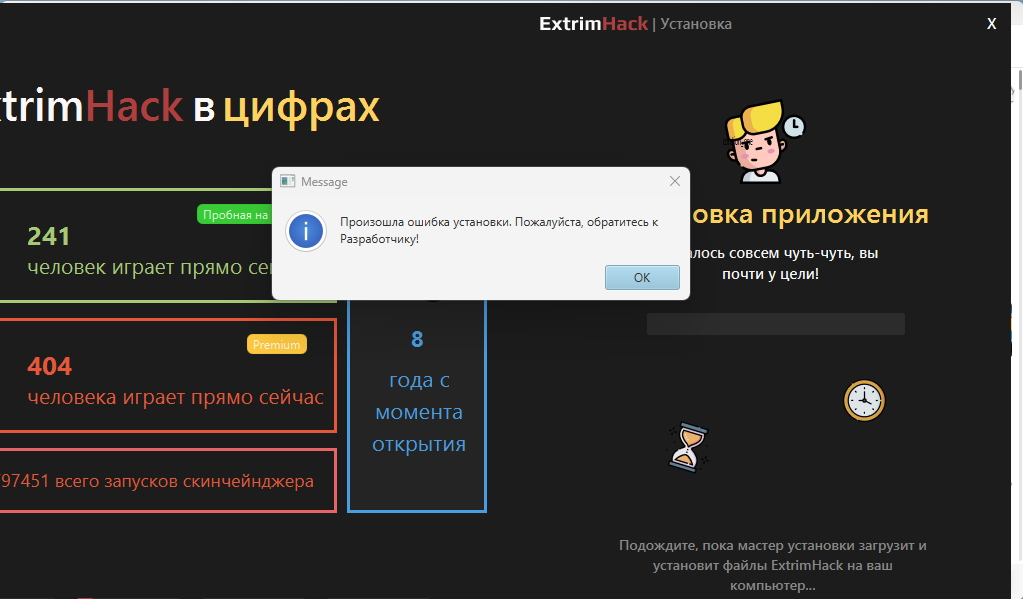Click the skinchanger launches count card

click(167, 481)
